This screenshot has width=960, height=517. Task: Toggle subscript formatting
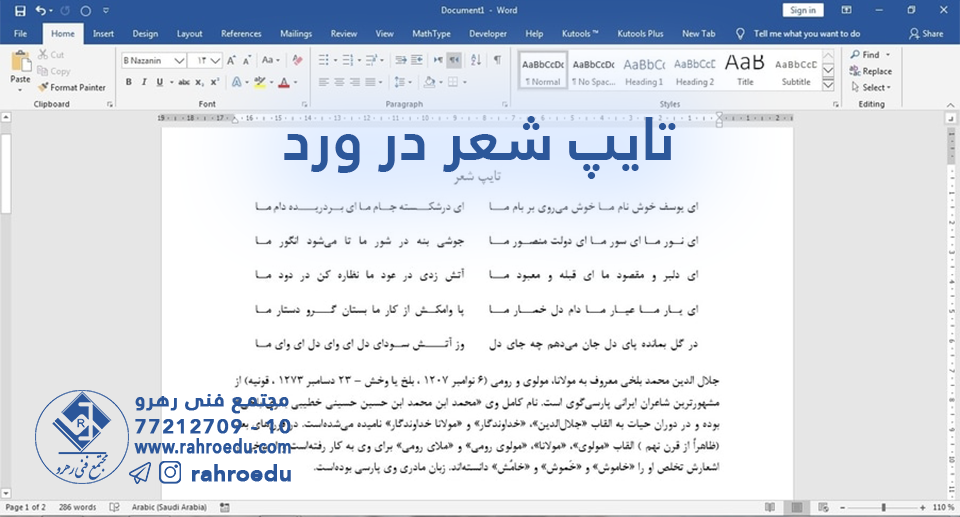click(200, 82)
